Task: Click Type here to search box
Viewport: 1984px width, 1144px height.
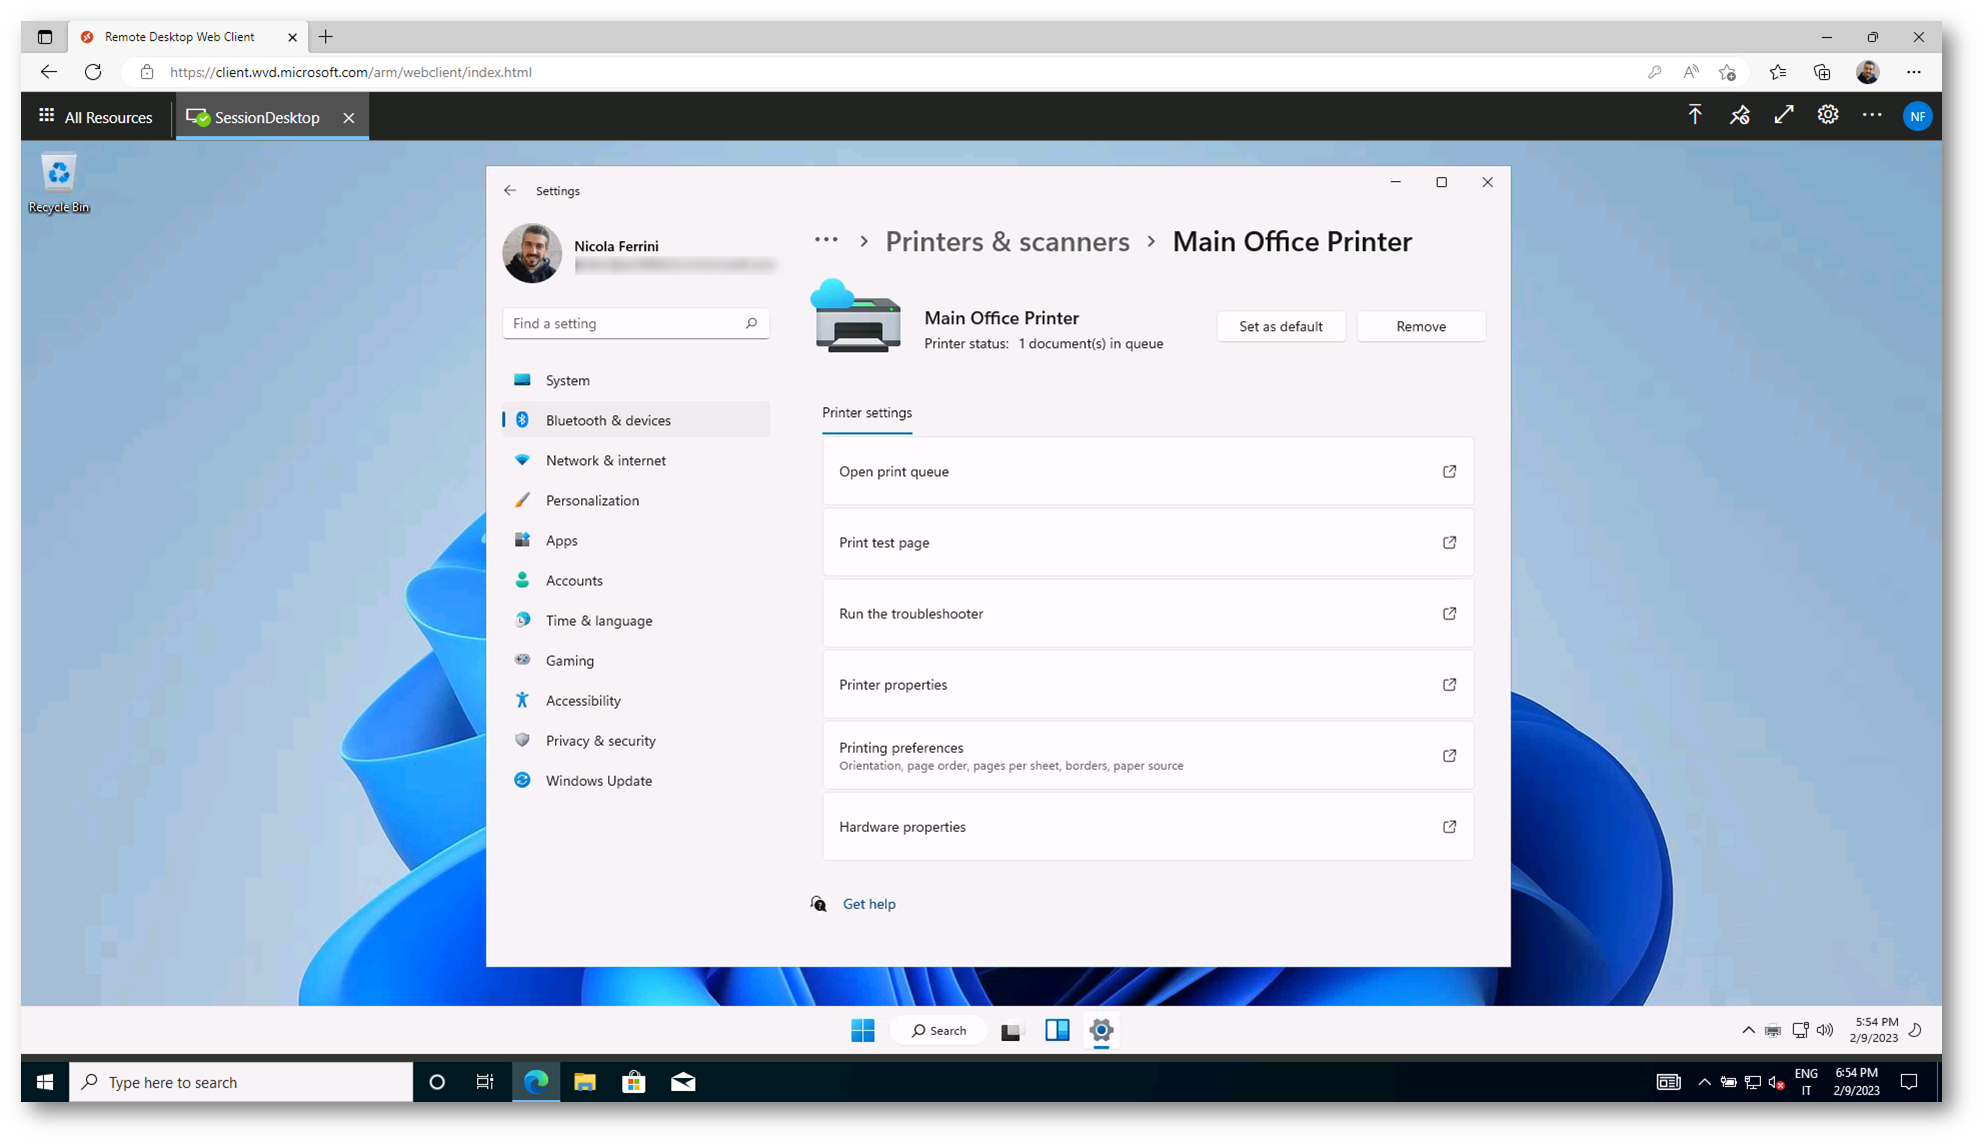Action: 241,1082
